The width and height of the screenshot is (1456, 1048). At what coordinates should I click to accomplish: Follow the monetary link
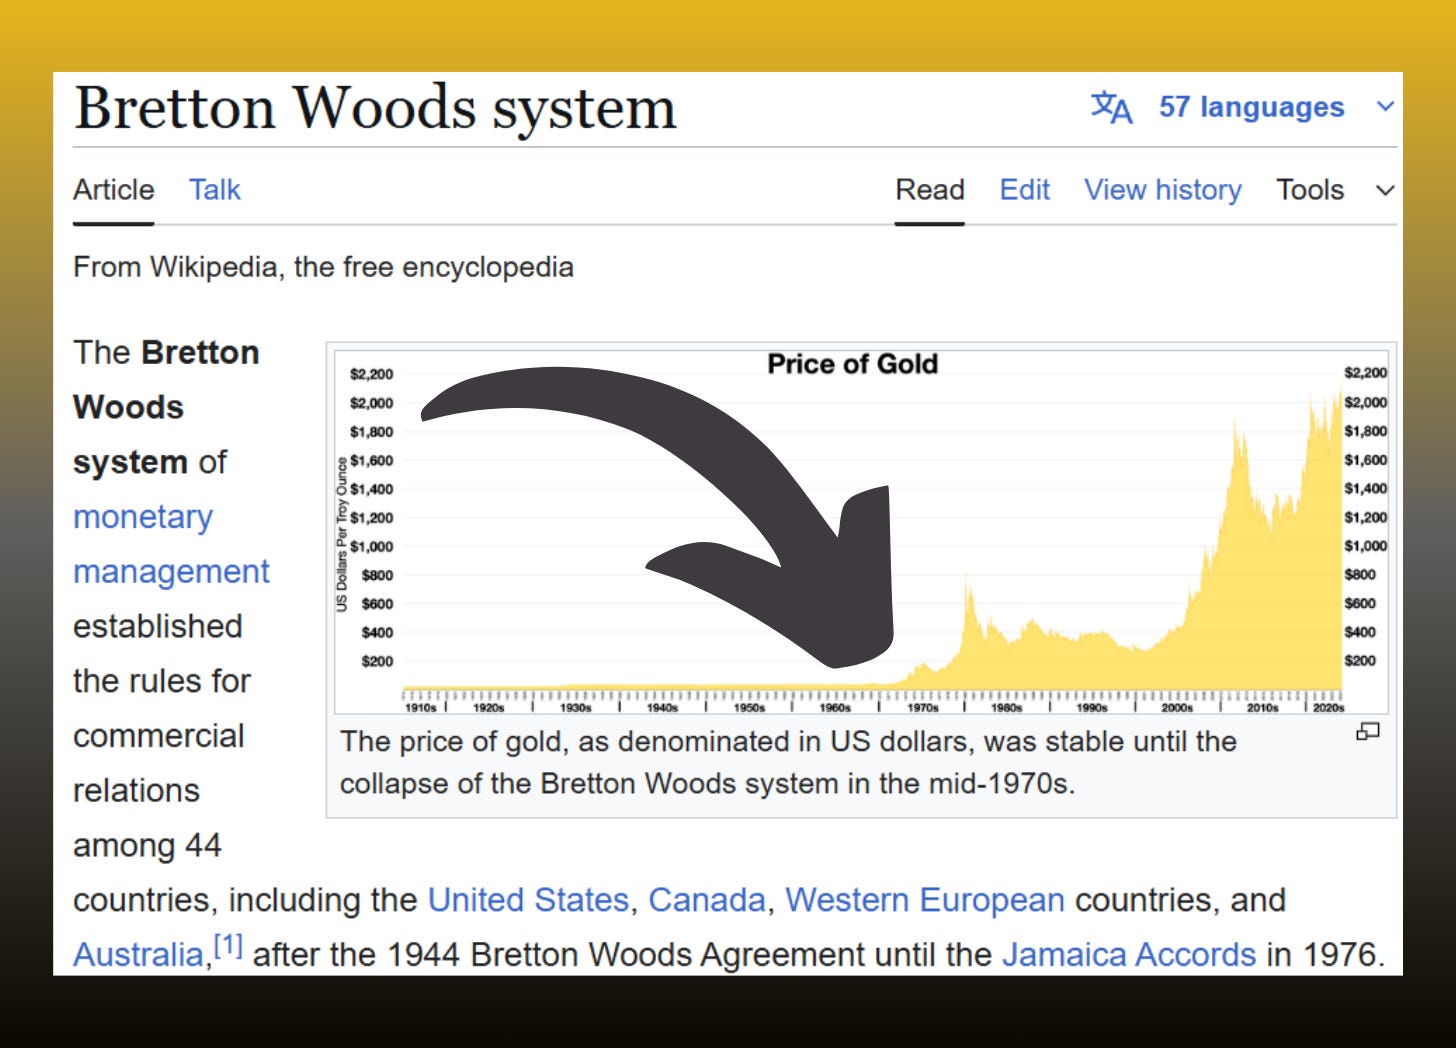point(143,517)
